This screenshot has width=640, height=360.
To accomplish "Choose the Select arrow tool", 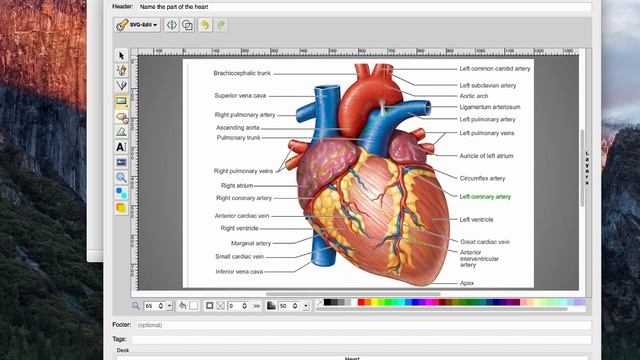I will click(121, 55).
